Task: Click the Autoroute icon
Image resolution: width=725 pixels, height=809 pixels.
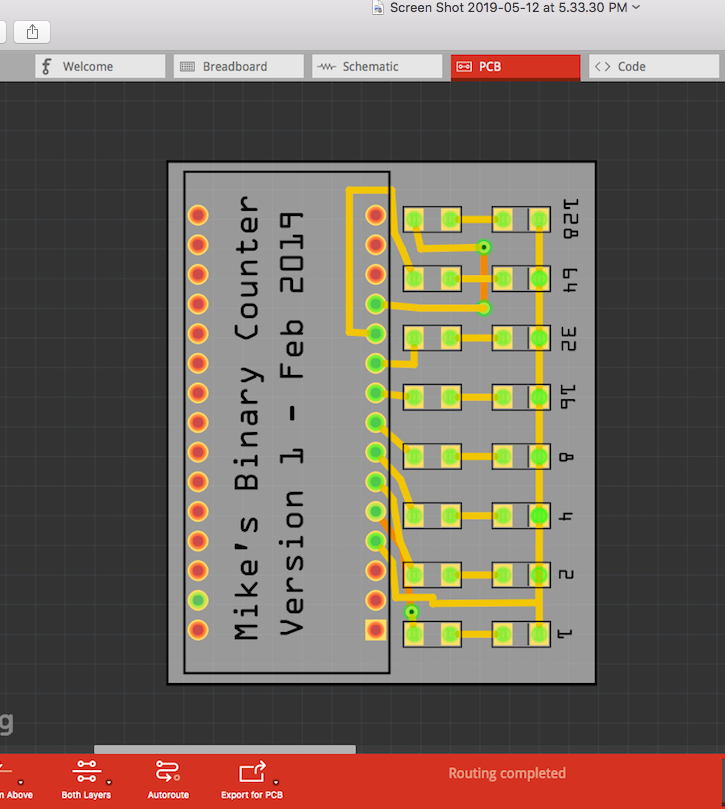Action: pyautogui.click(x=167, y=772)
